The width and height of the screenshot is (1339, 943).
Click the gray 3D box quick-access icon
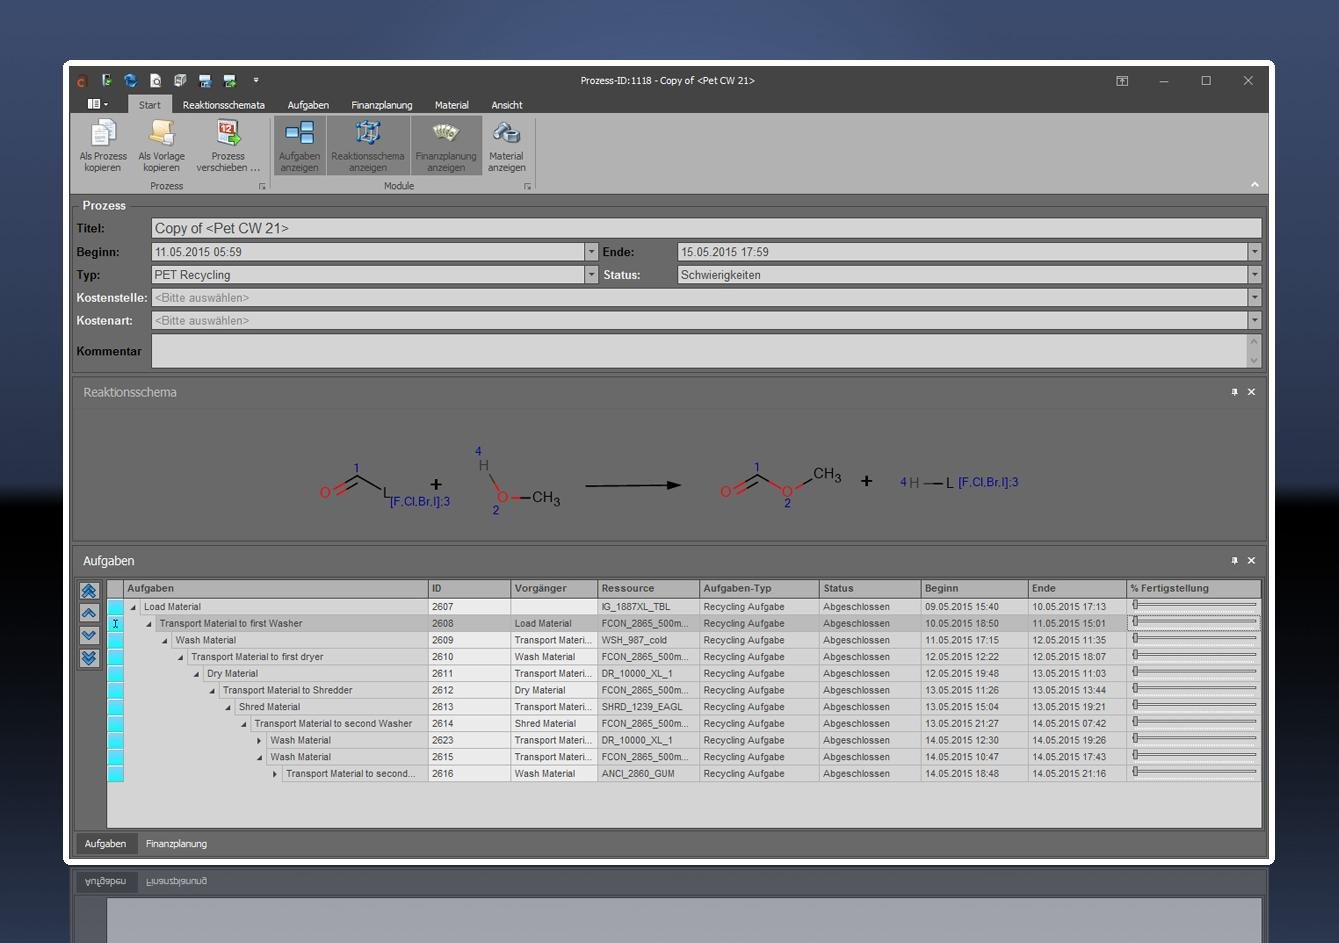click(180, 81)
